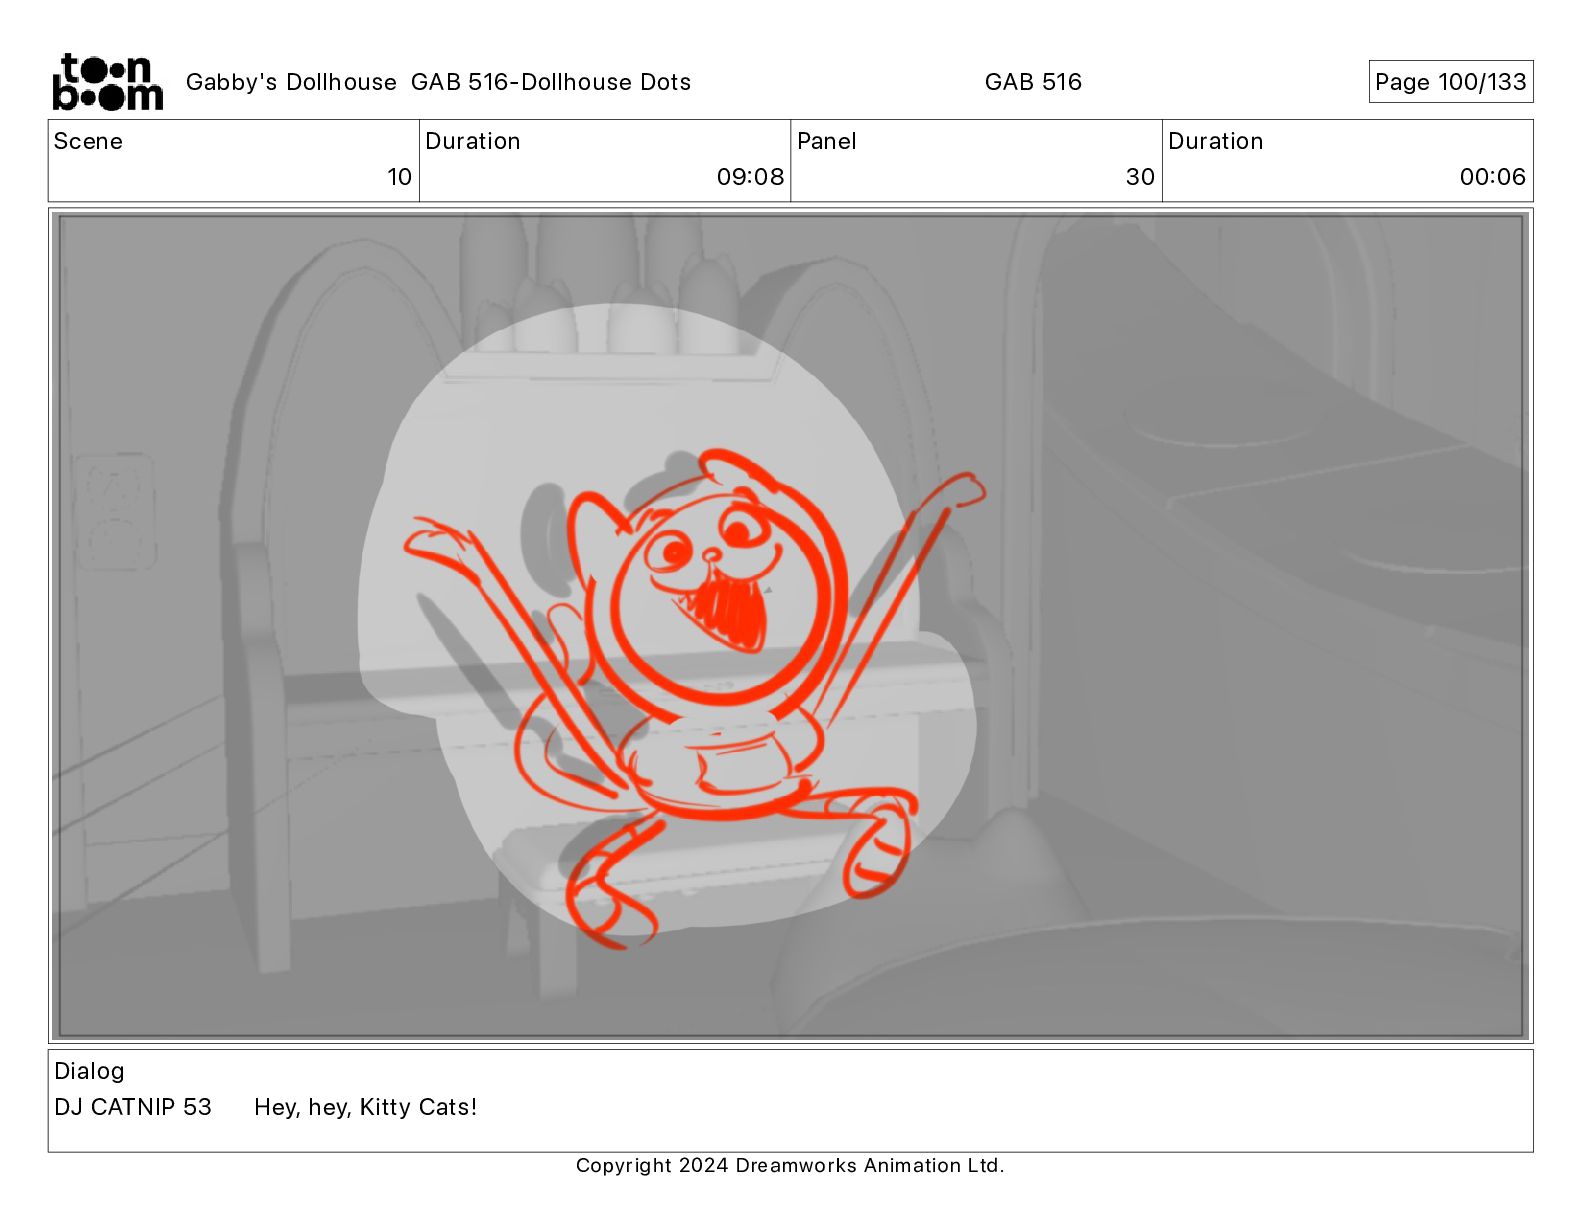The height and width of the screenshot is (1224, 1584).
Task: Click the 'Duration' label next to Panel
Action: (1215, 141)
